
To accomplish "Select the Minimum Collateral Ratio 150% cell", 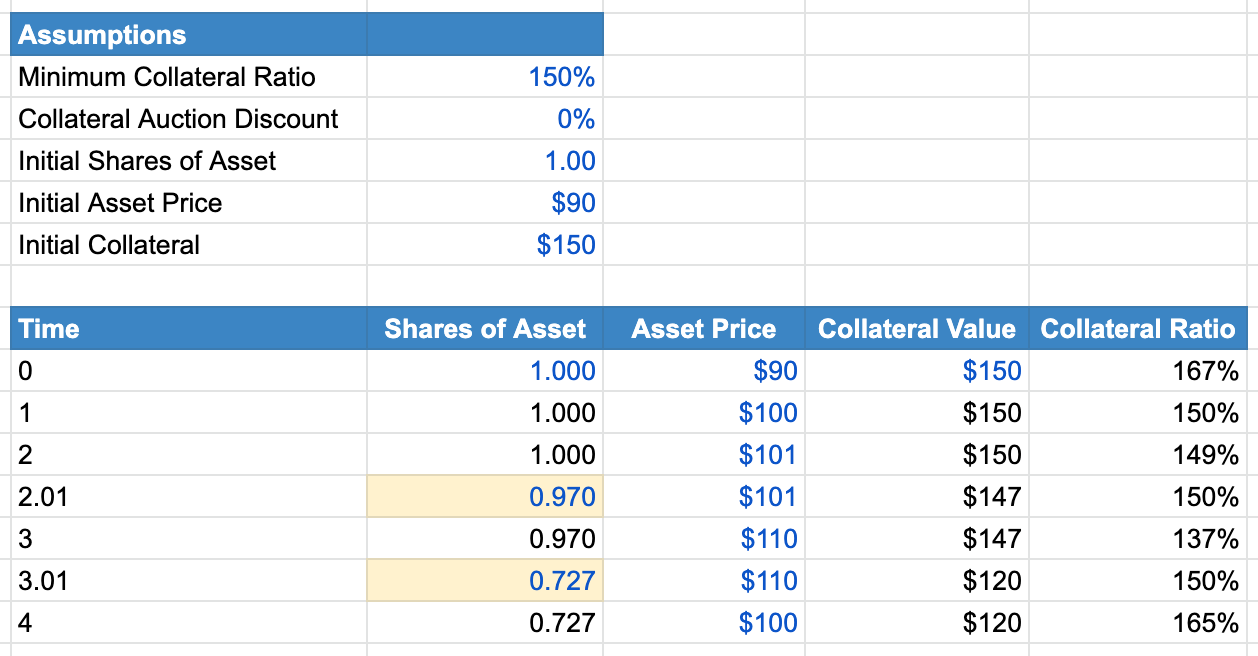I will click(485, 77).
